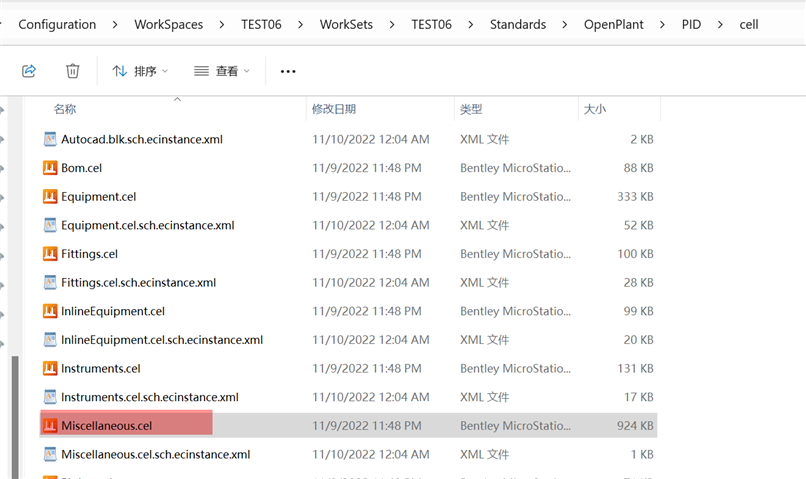Click the 333 KB size of Equipment.cel
806x479 pixels.
[x=635, y=196]
